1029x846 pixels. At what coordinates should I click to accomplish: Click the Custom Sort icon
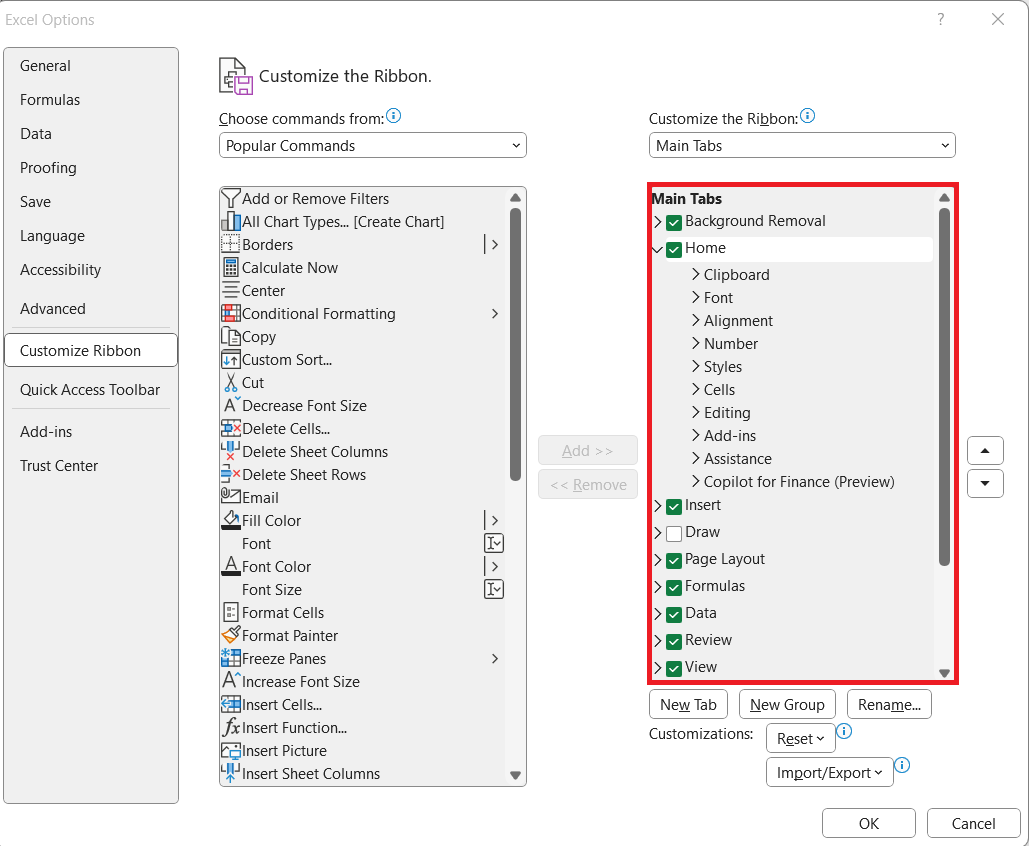230,359
